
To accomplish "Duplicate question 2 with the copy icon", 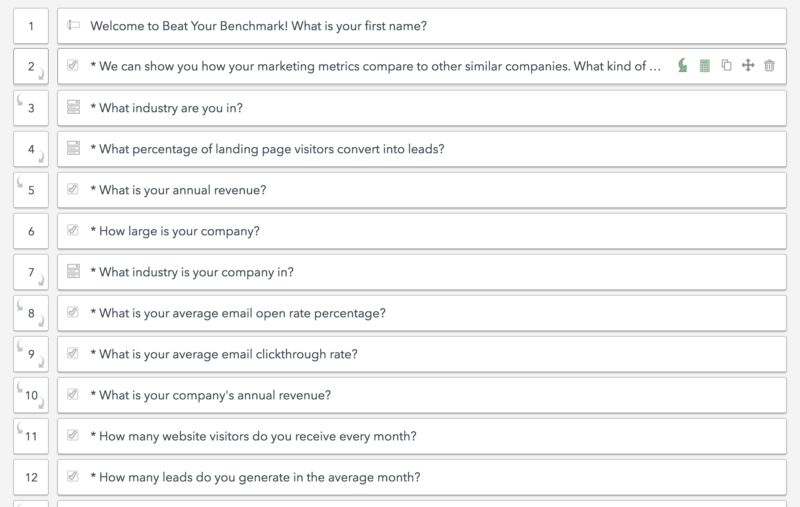I will [726, 66].
